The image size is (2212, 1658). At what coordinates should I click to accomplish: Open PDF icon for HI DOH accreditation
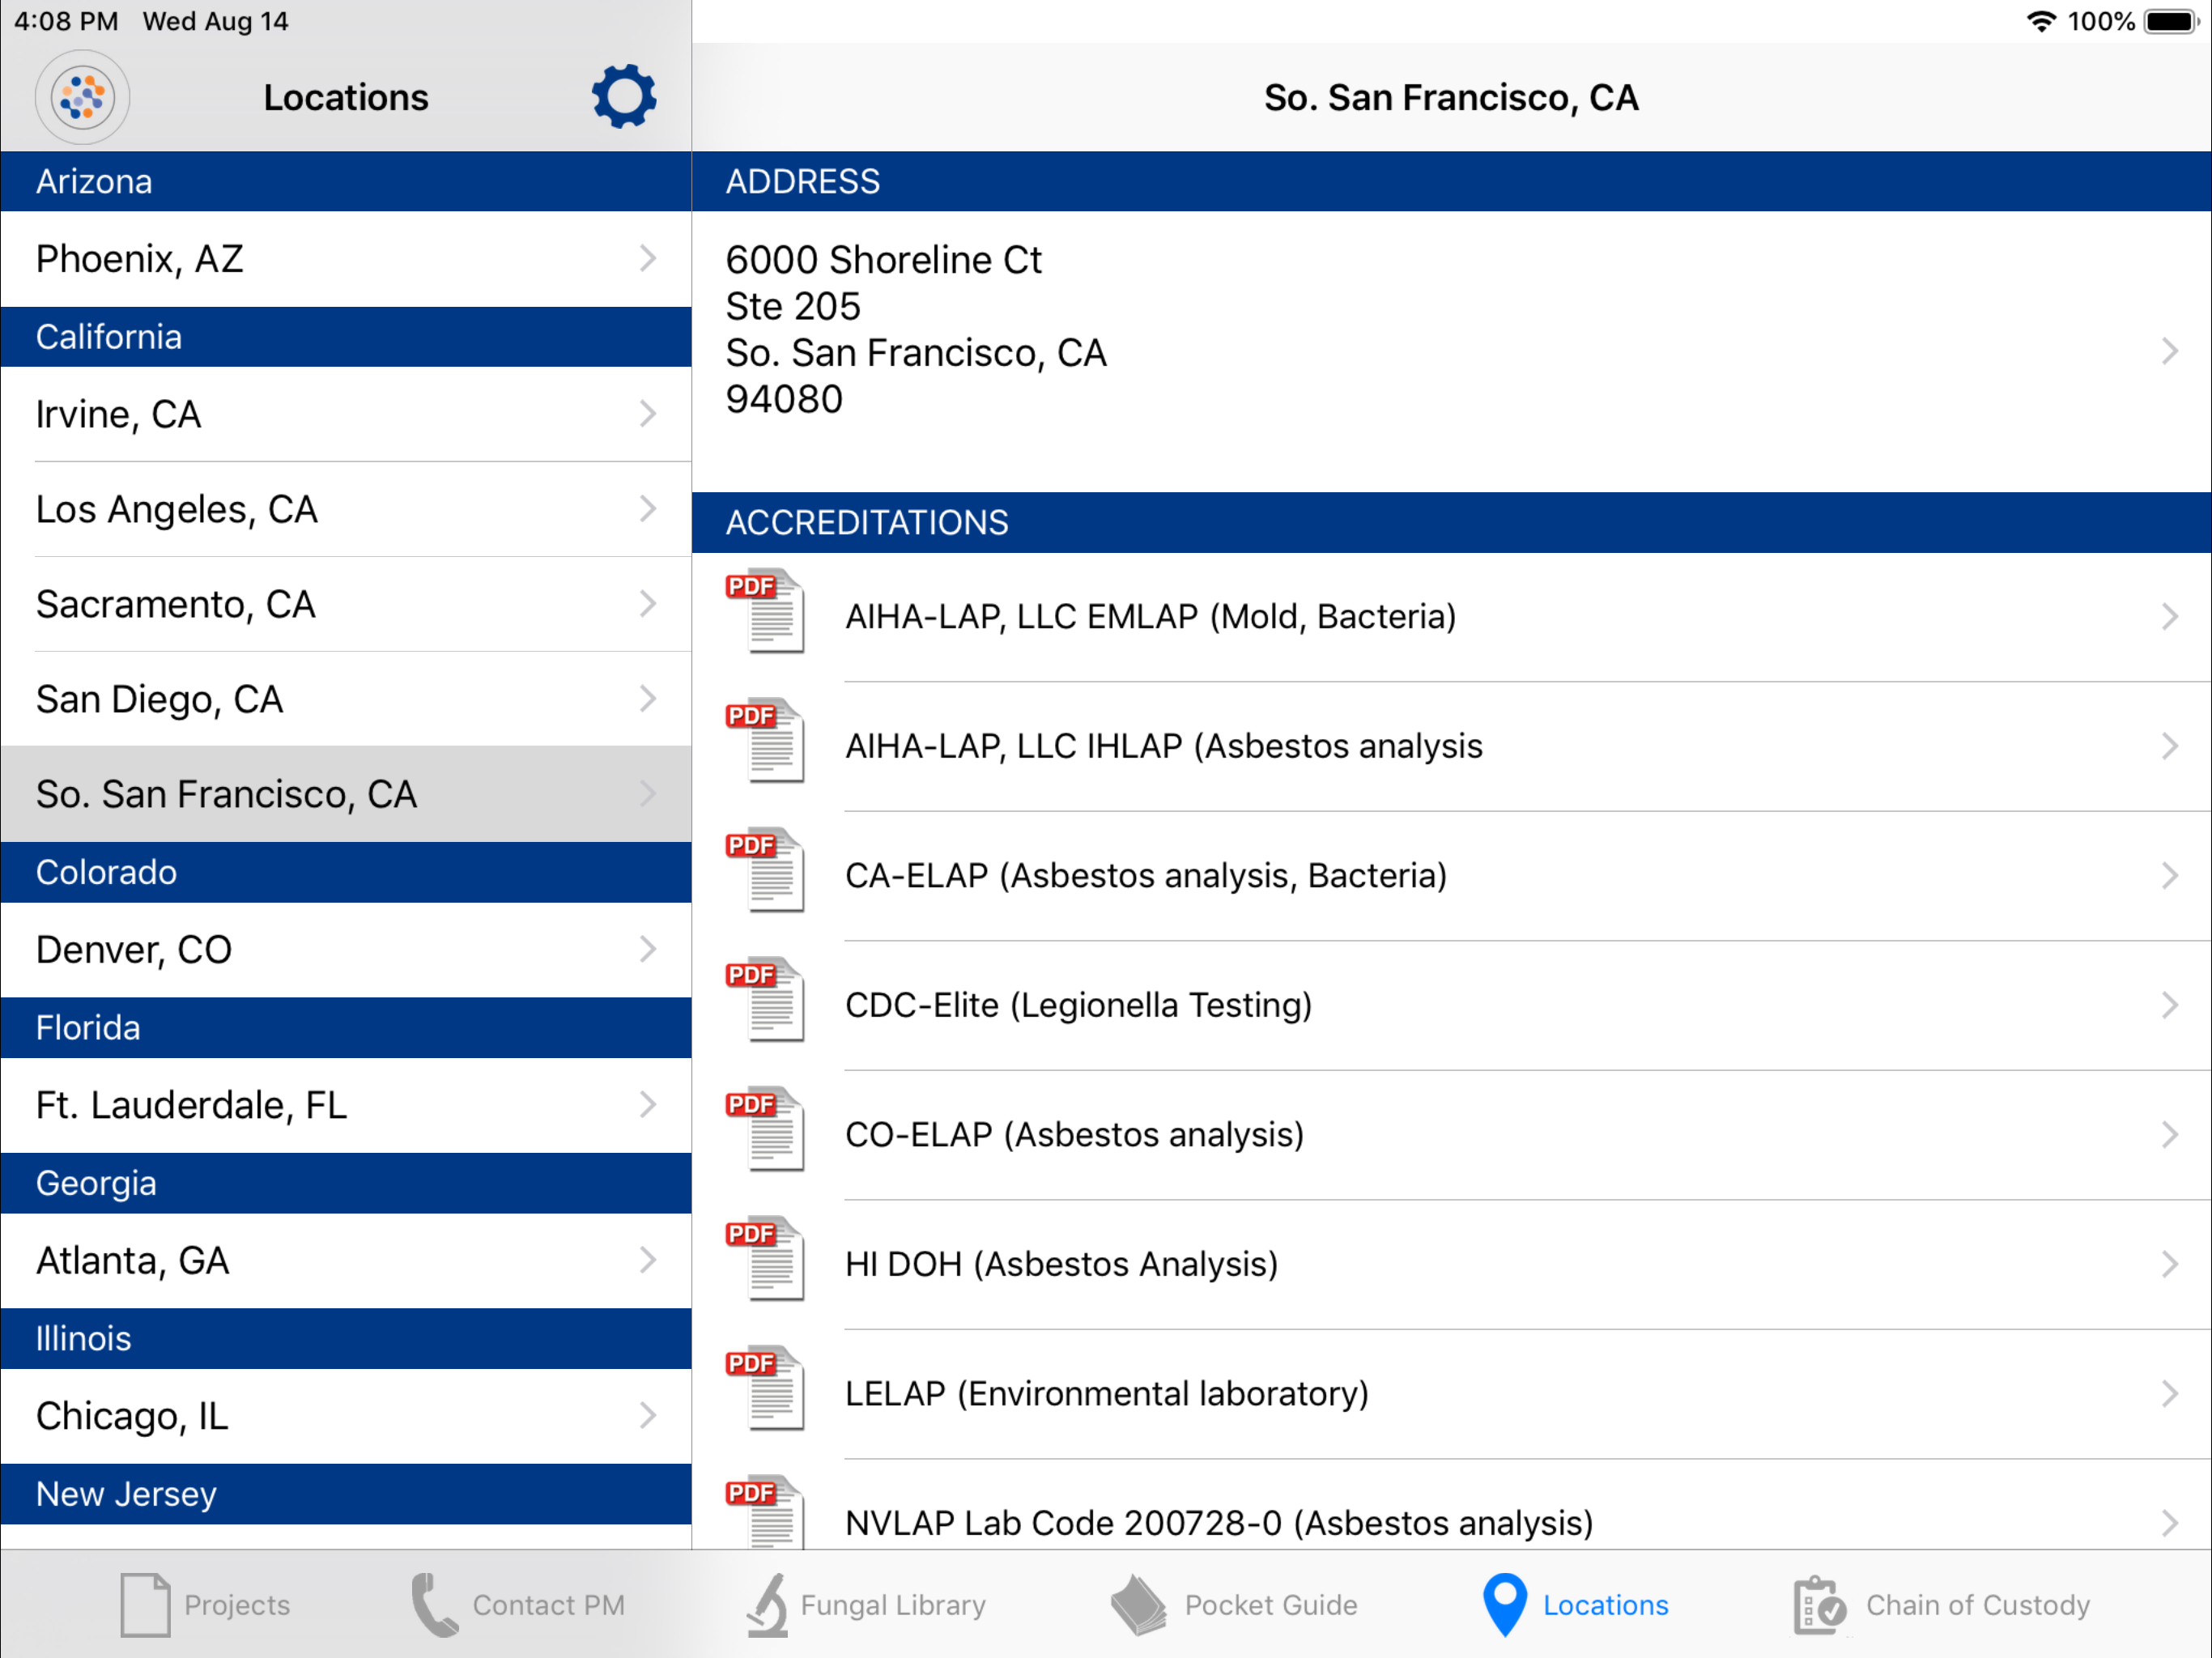point(765,1258)
